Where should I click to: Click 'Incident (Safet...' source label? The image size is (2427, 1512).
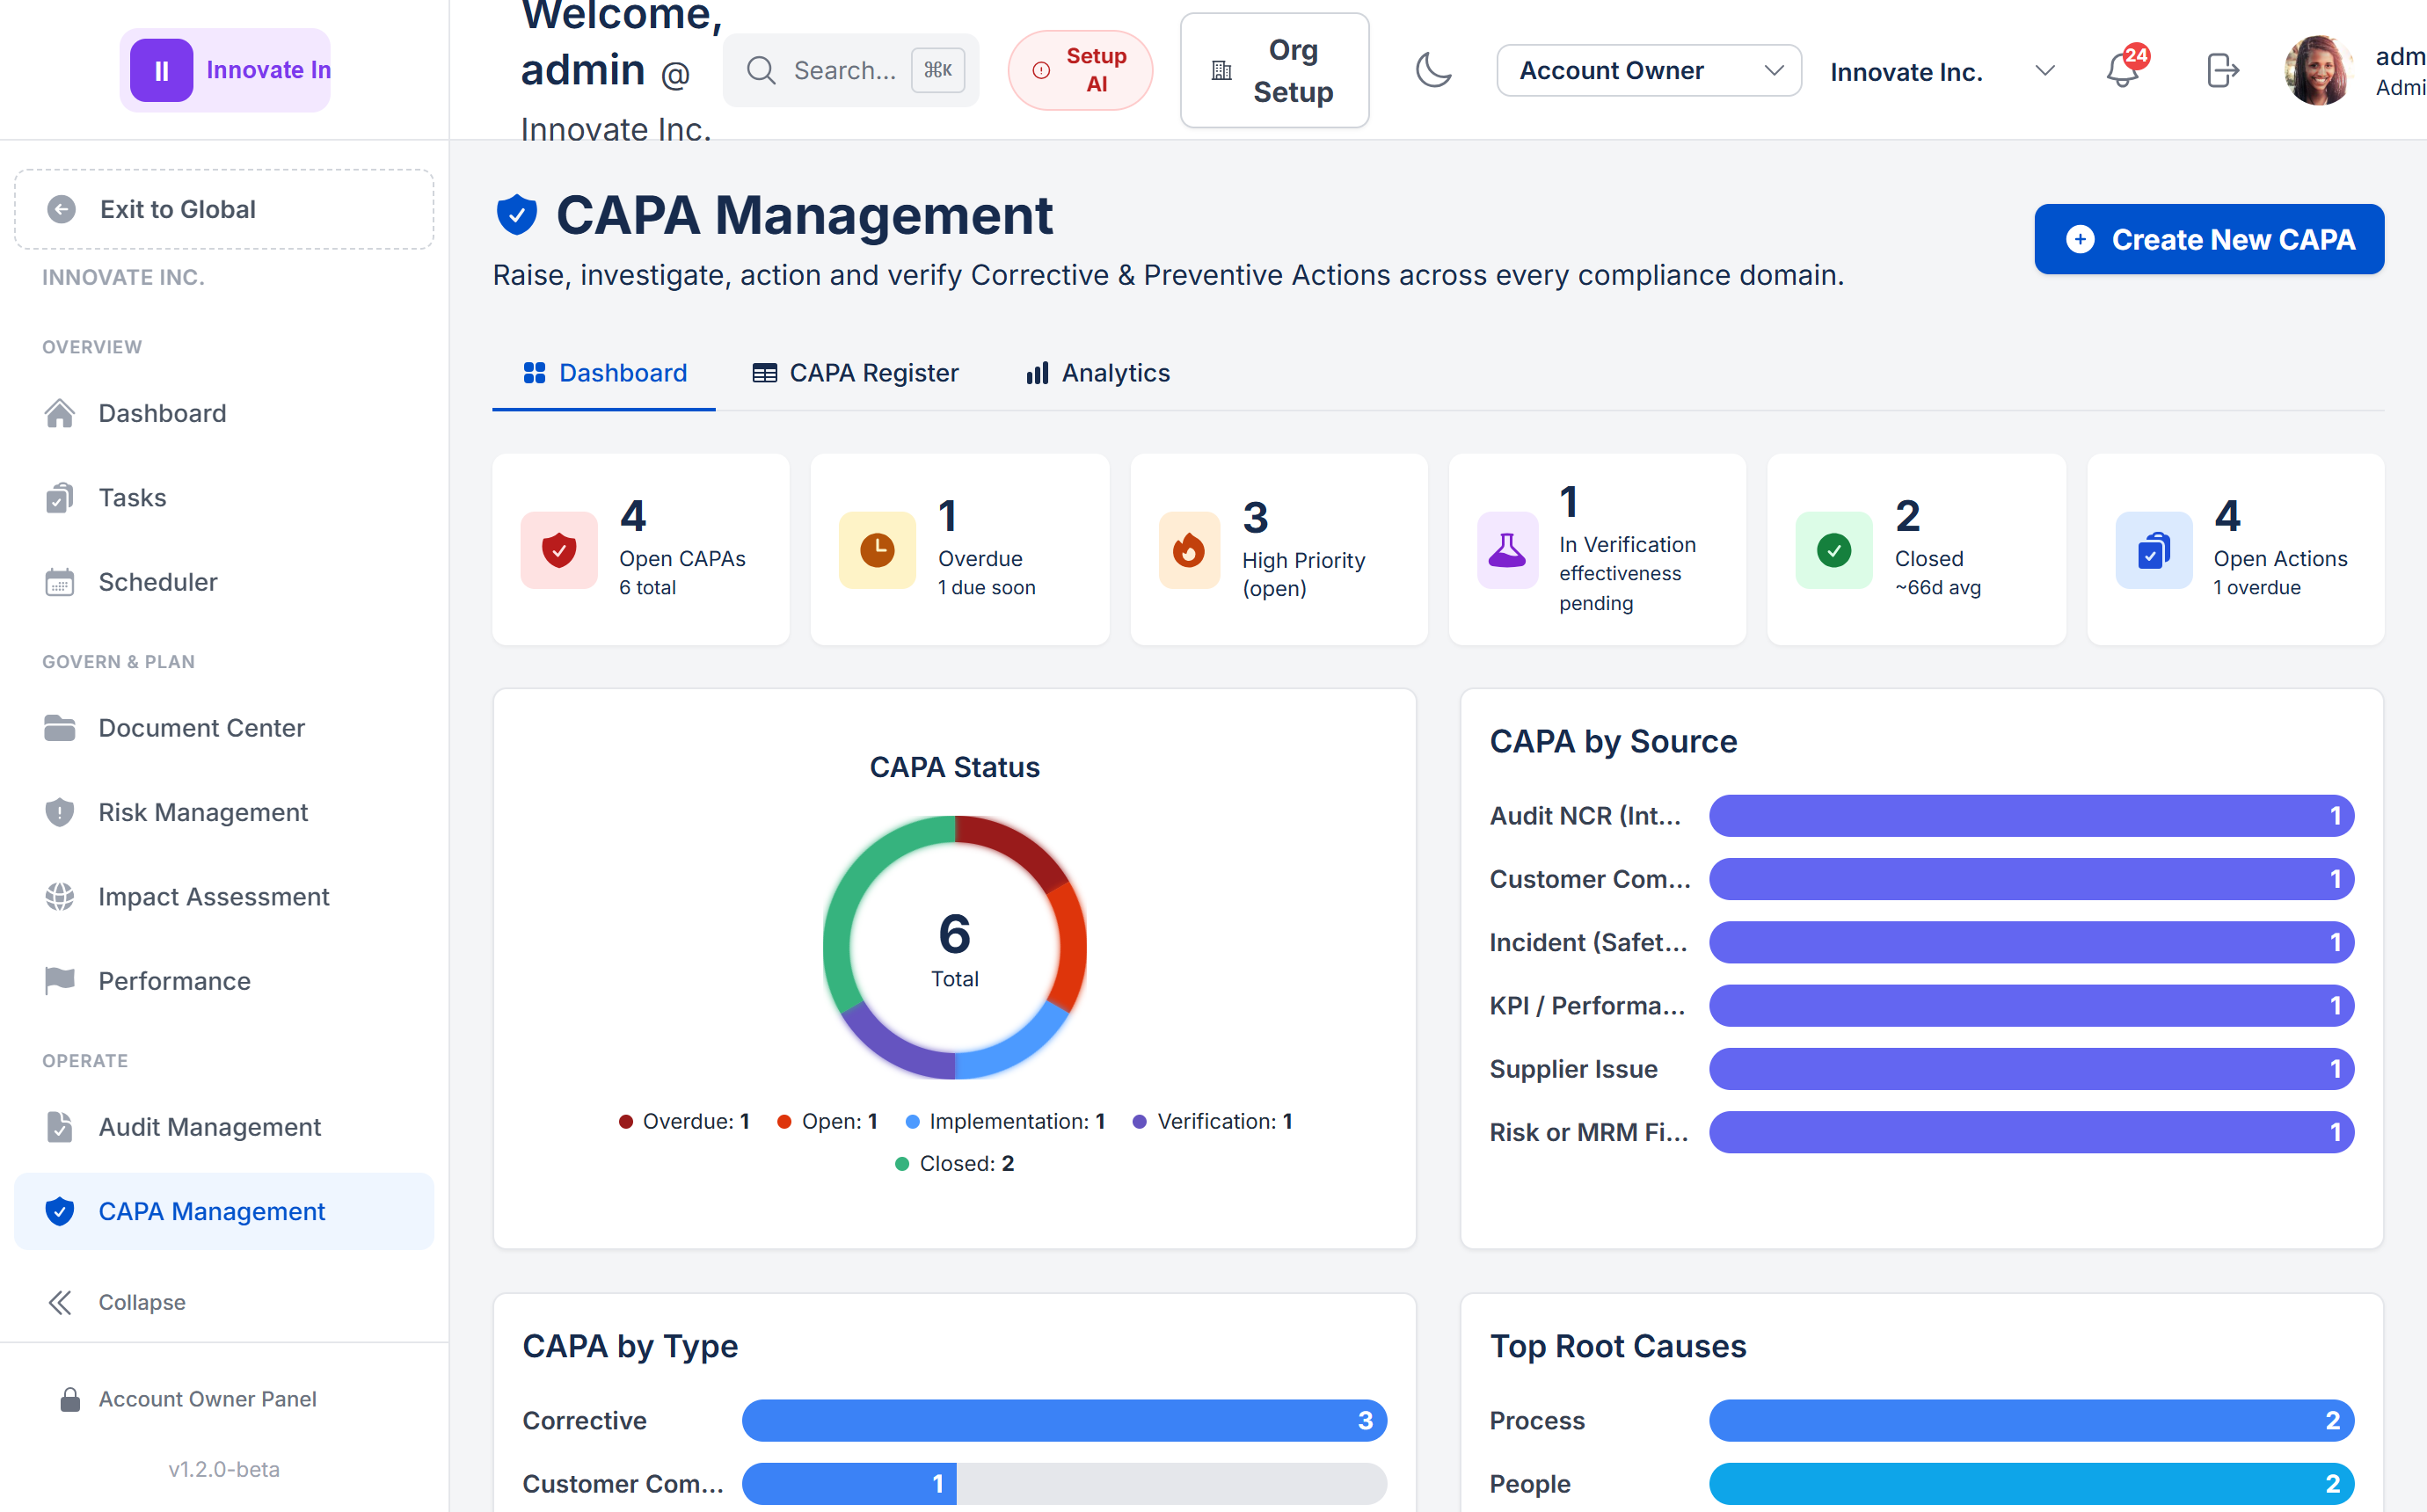point(1587,942)
